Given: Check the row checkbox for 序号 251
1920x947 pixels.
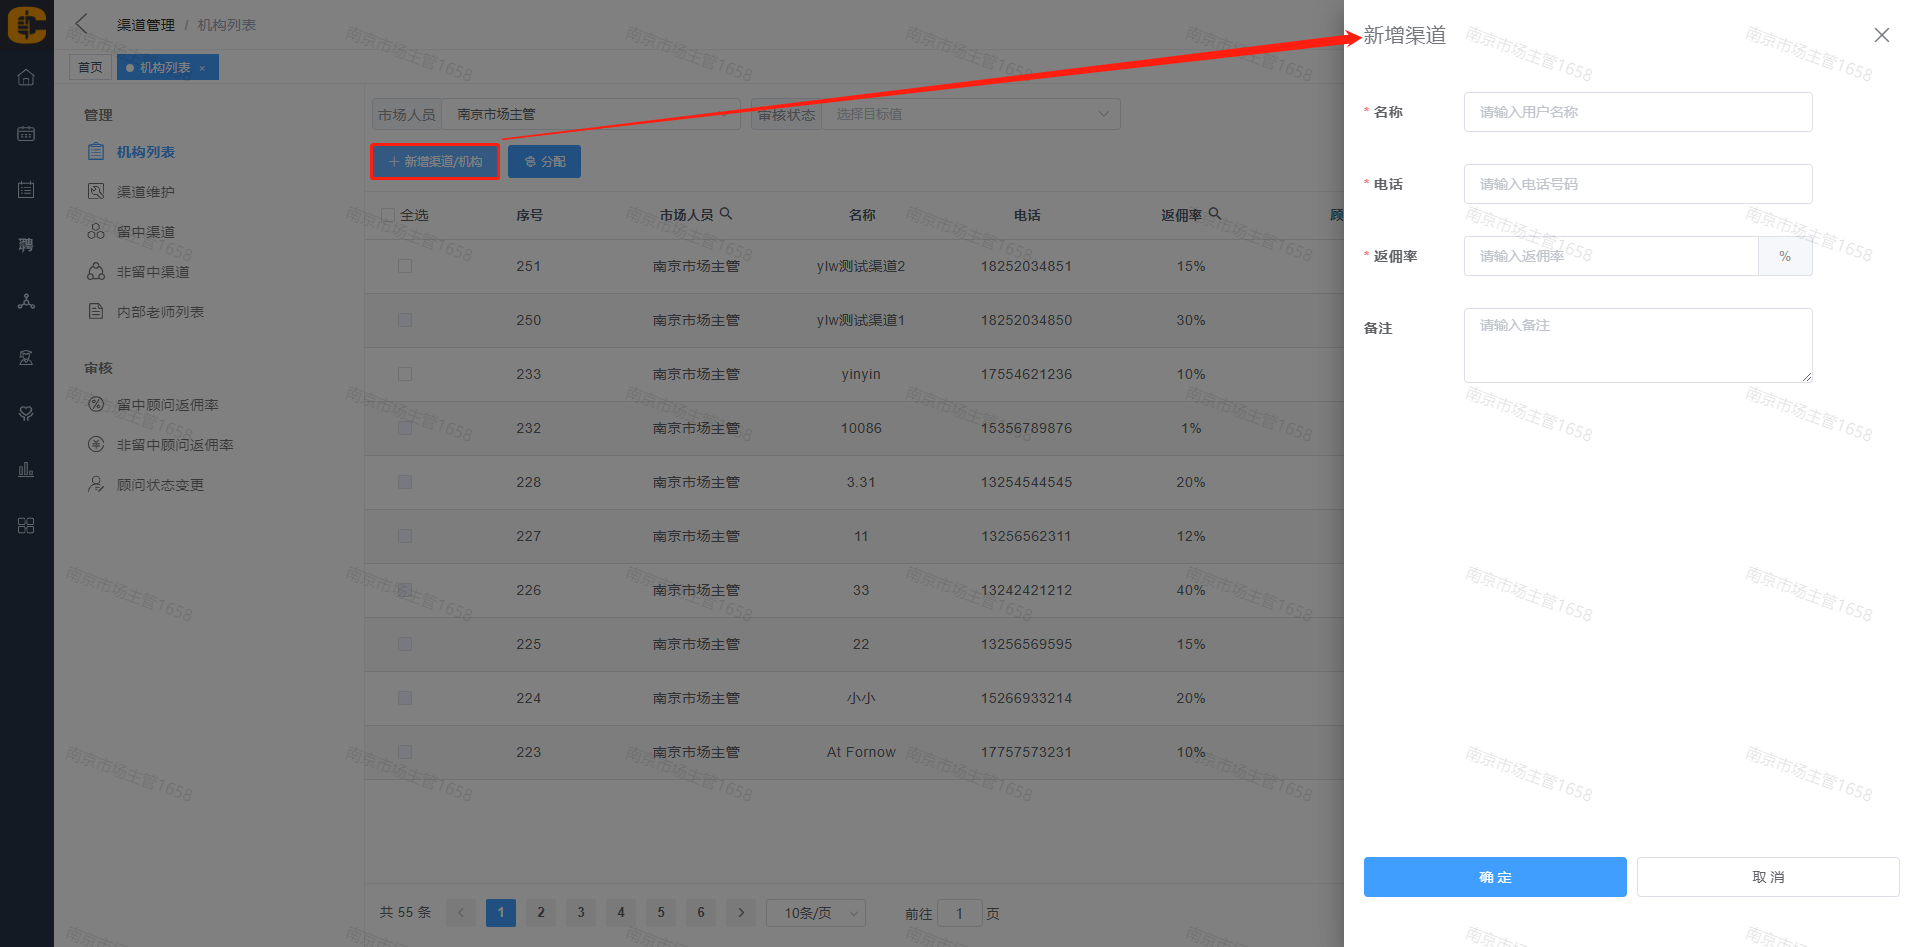Looking at the screenshot, I should coord(405,266).
